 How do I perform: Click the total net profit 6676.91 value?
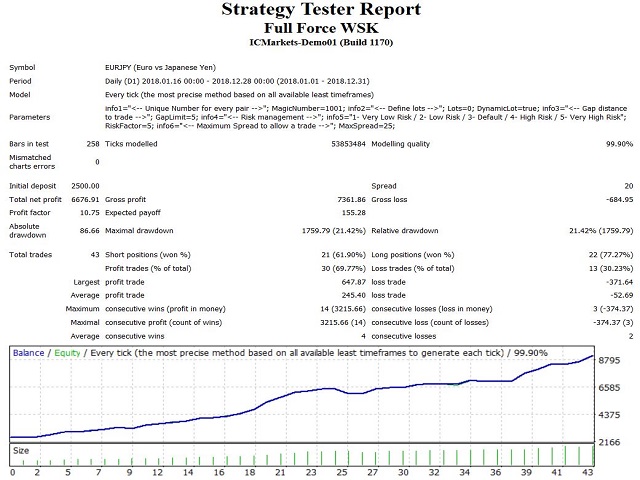click(82, 200)
